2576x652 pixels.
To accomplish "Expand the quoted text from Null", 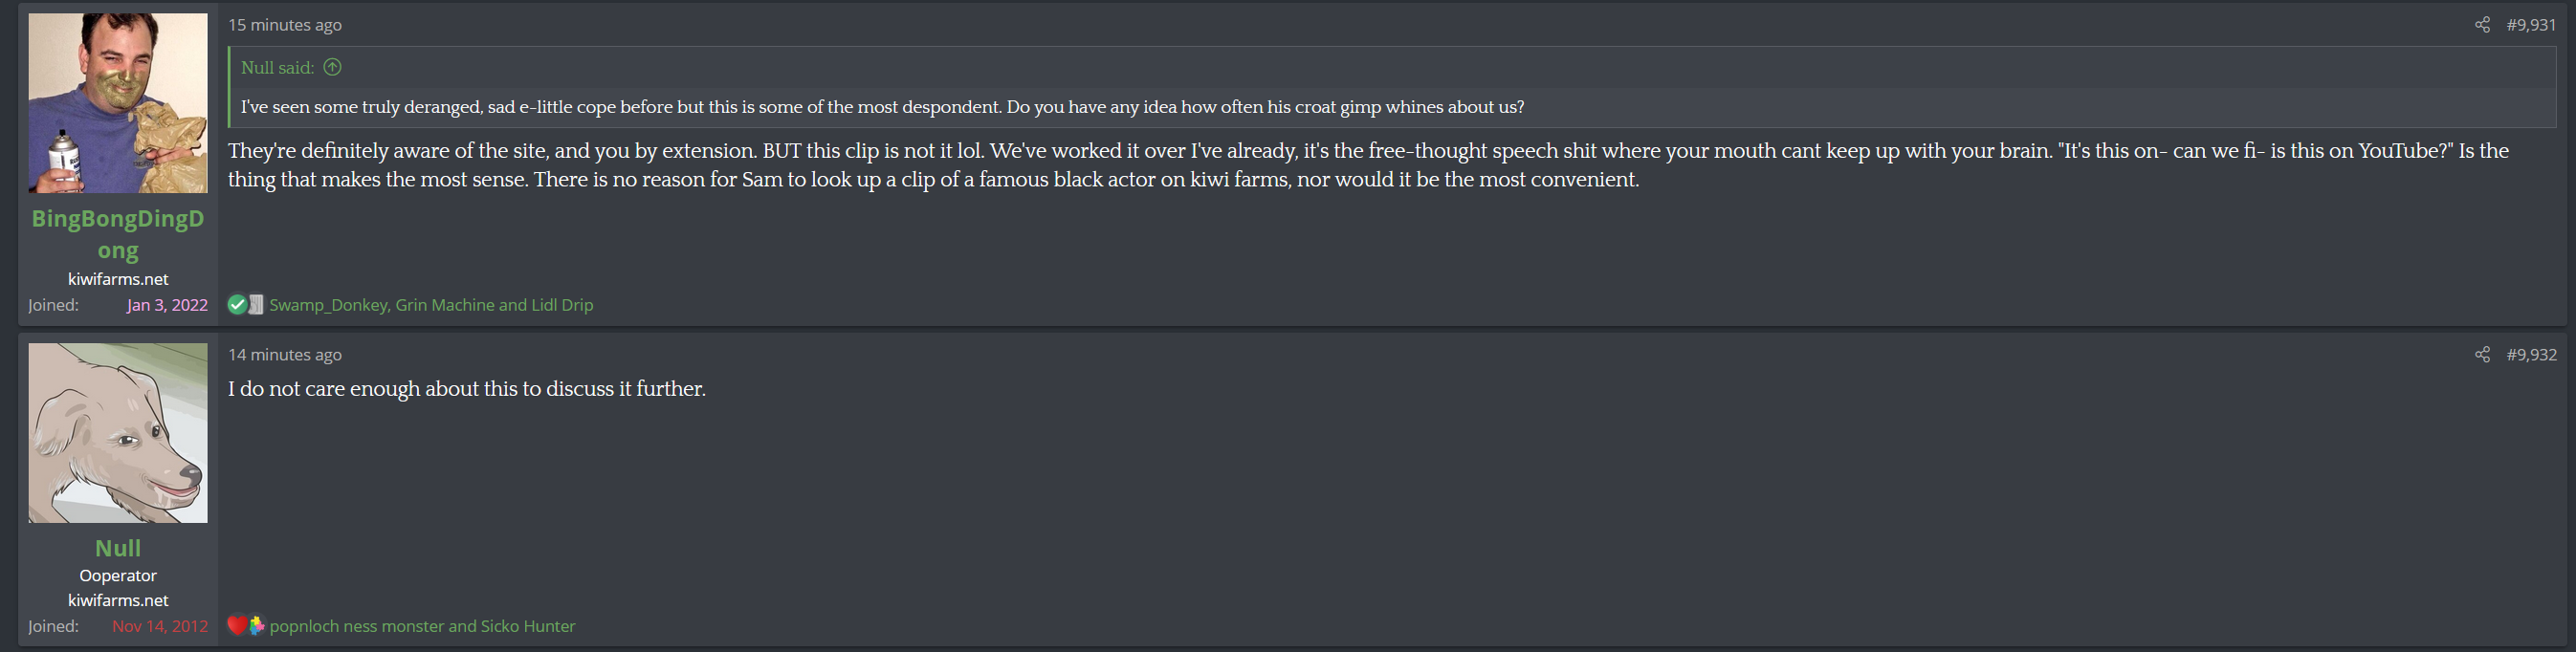I will click(882, 107).
